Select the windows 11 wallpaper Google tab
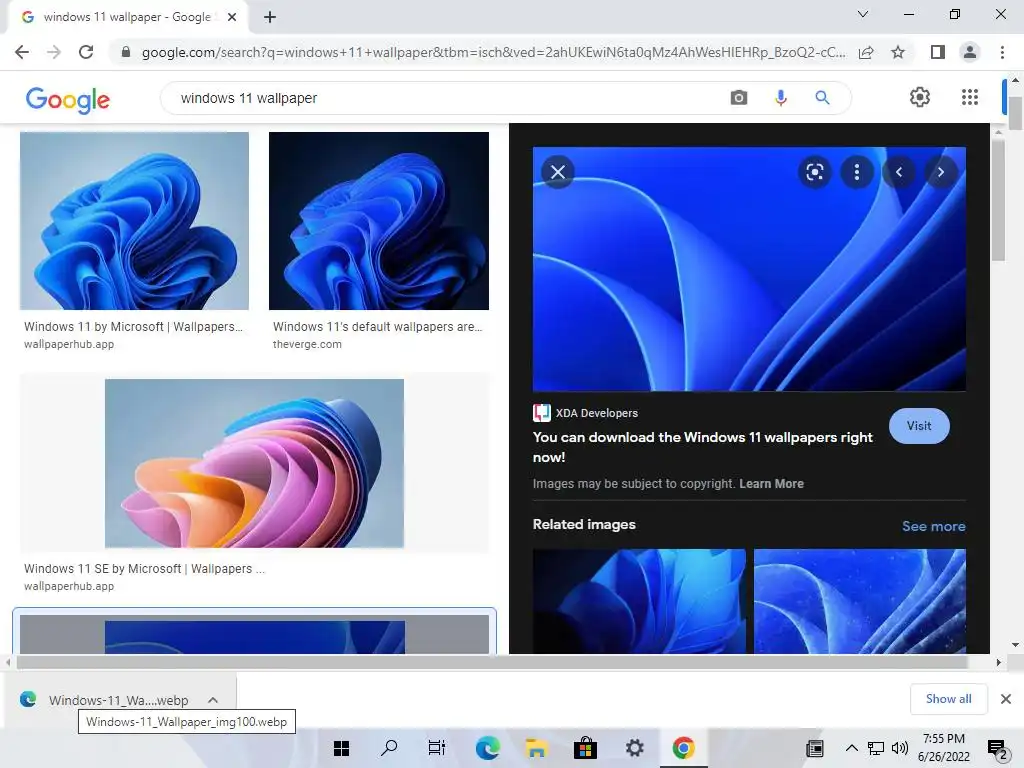Image resolution: width=1024 pixels, height=768 pixels. tap(127, 17)
